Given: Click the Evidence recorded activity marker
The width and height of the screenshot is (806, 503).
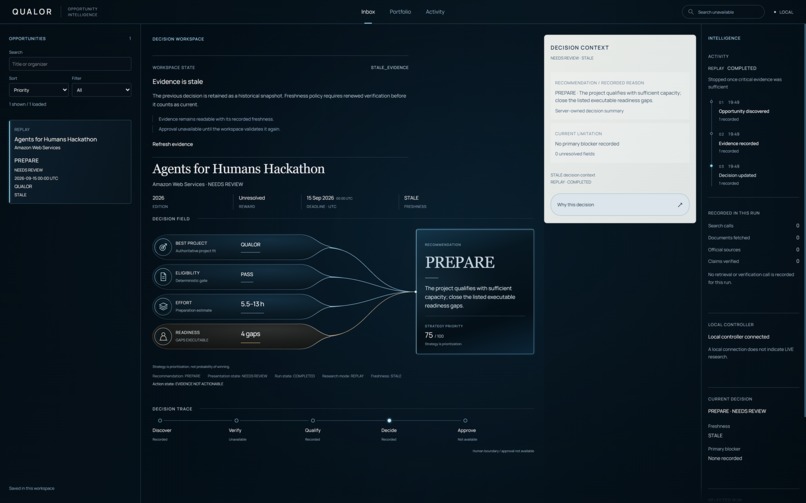Looking at the screenshot, I should click(711, 134).
